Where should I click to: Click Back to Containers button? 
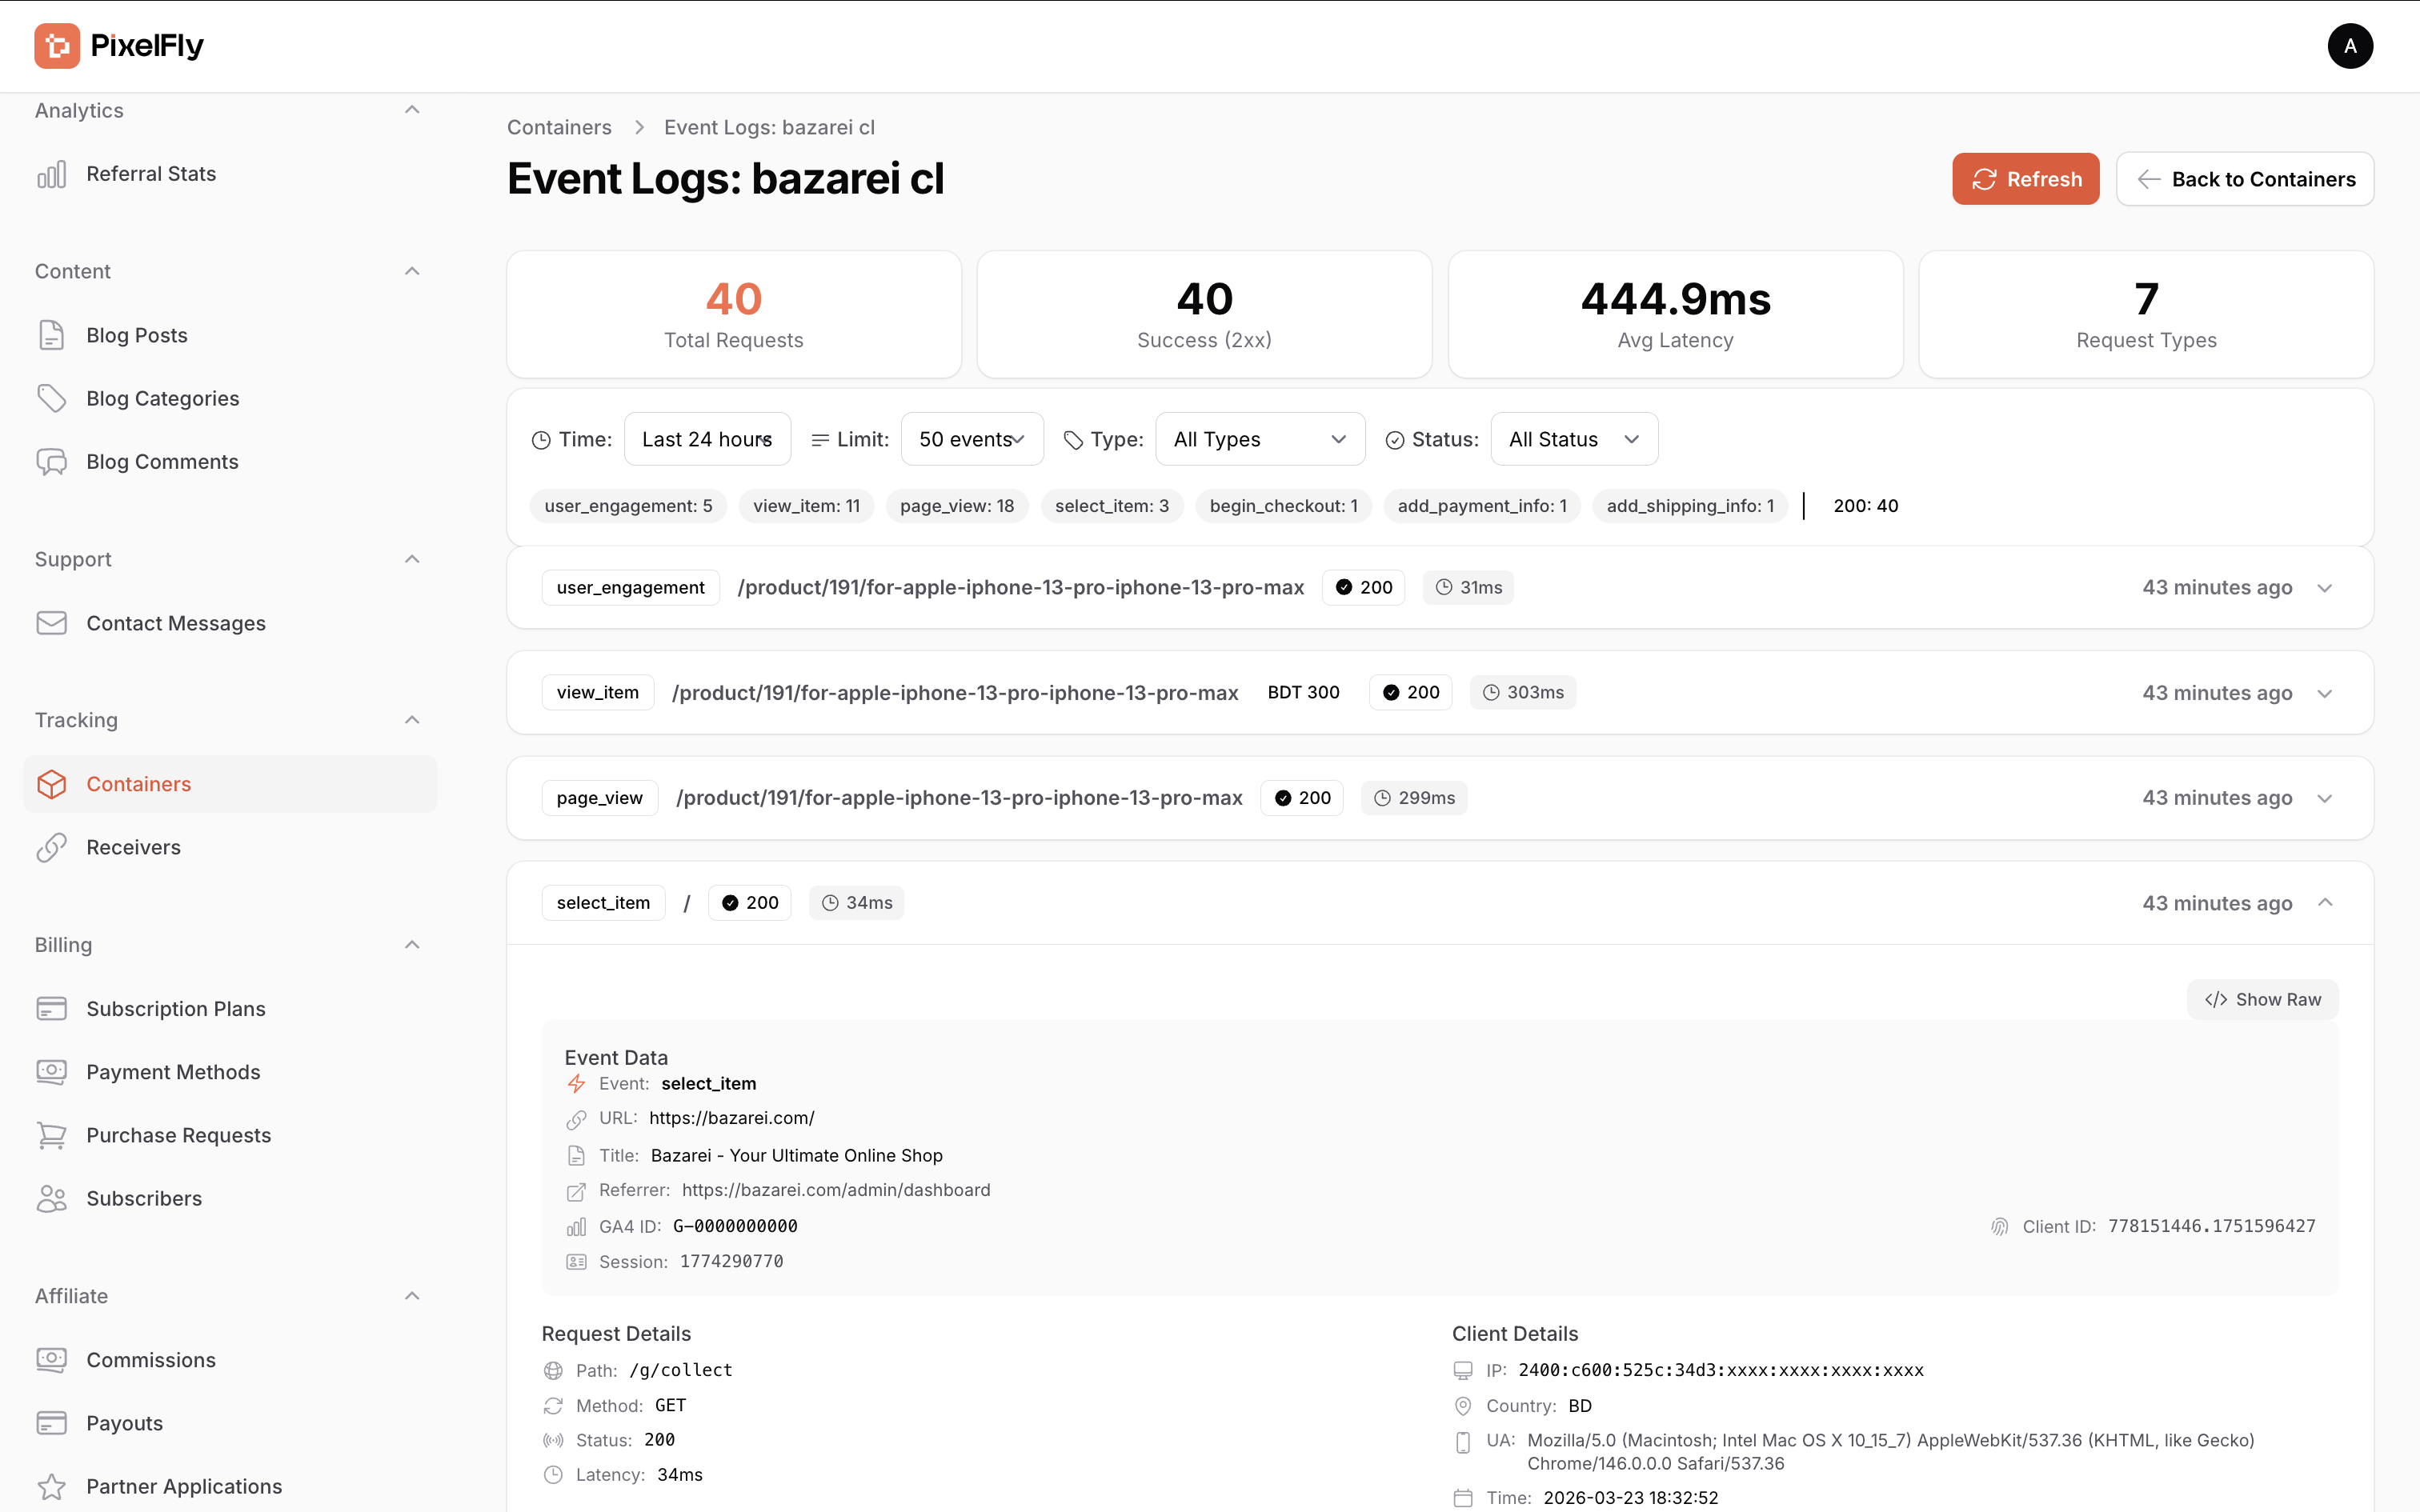2244,179
